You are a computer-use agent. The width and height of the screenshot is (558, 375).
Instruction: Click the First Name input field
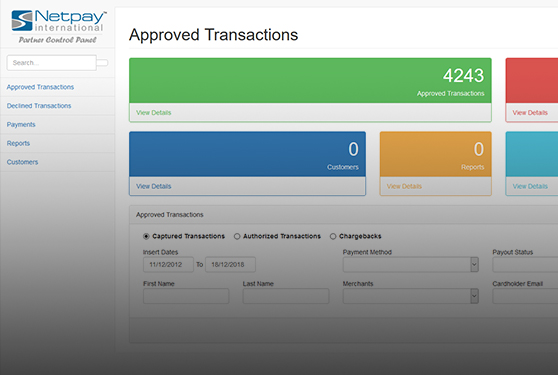pos(186,296)
